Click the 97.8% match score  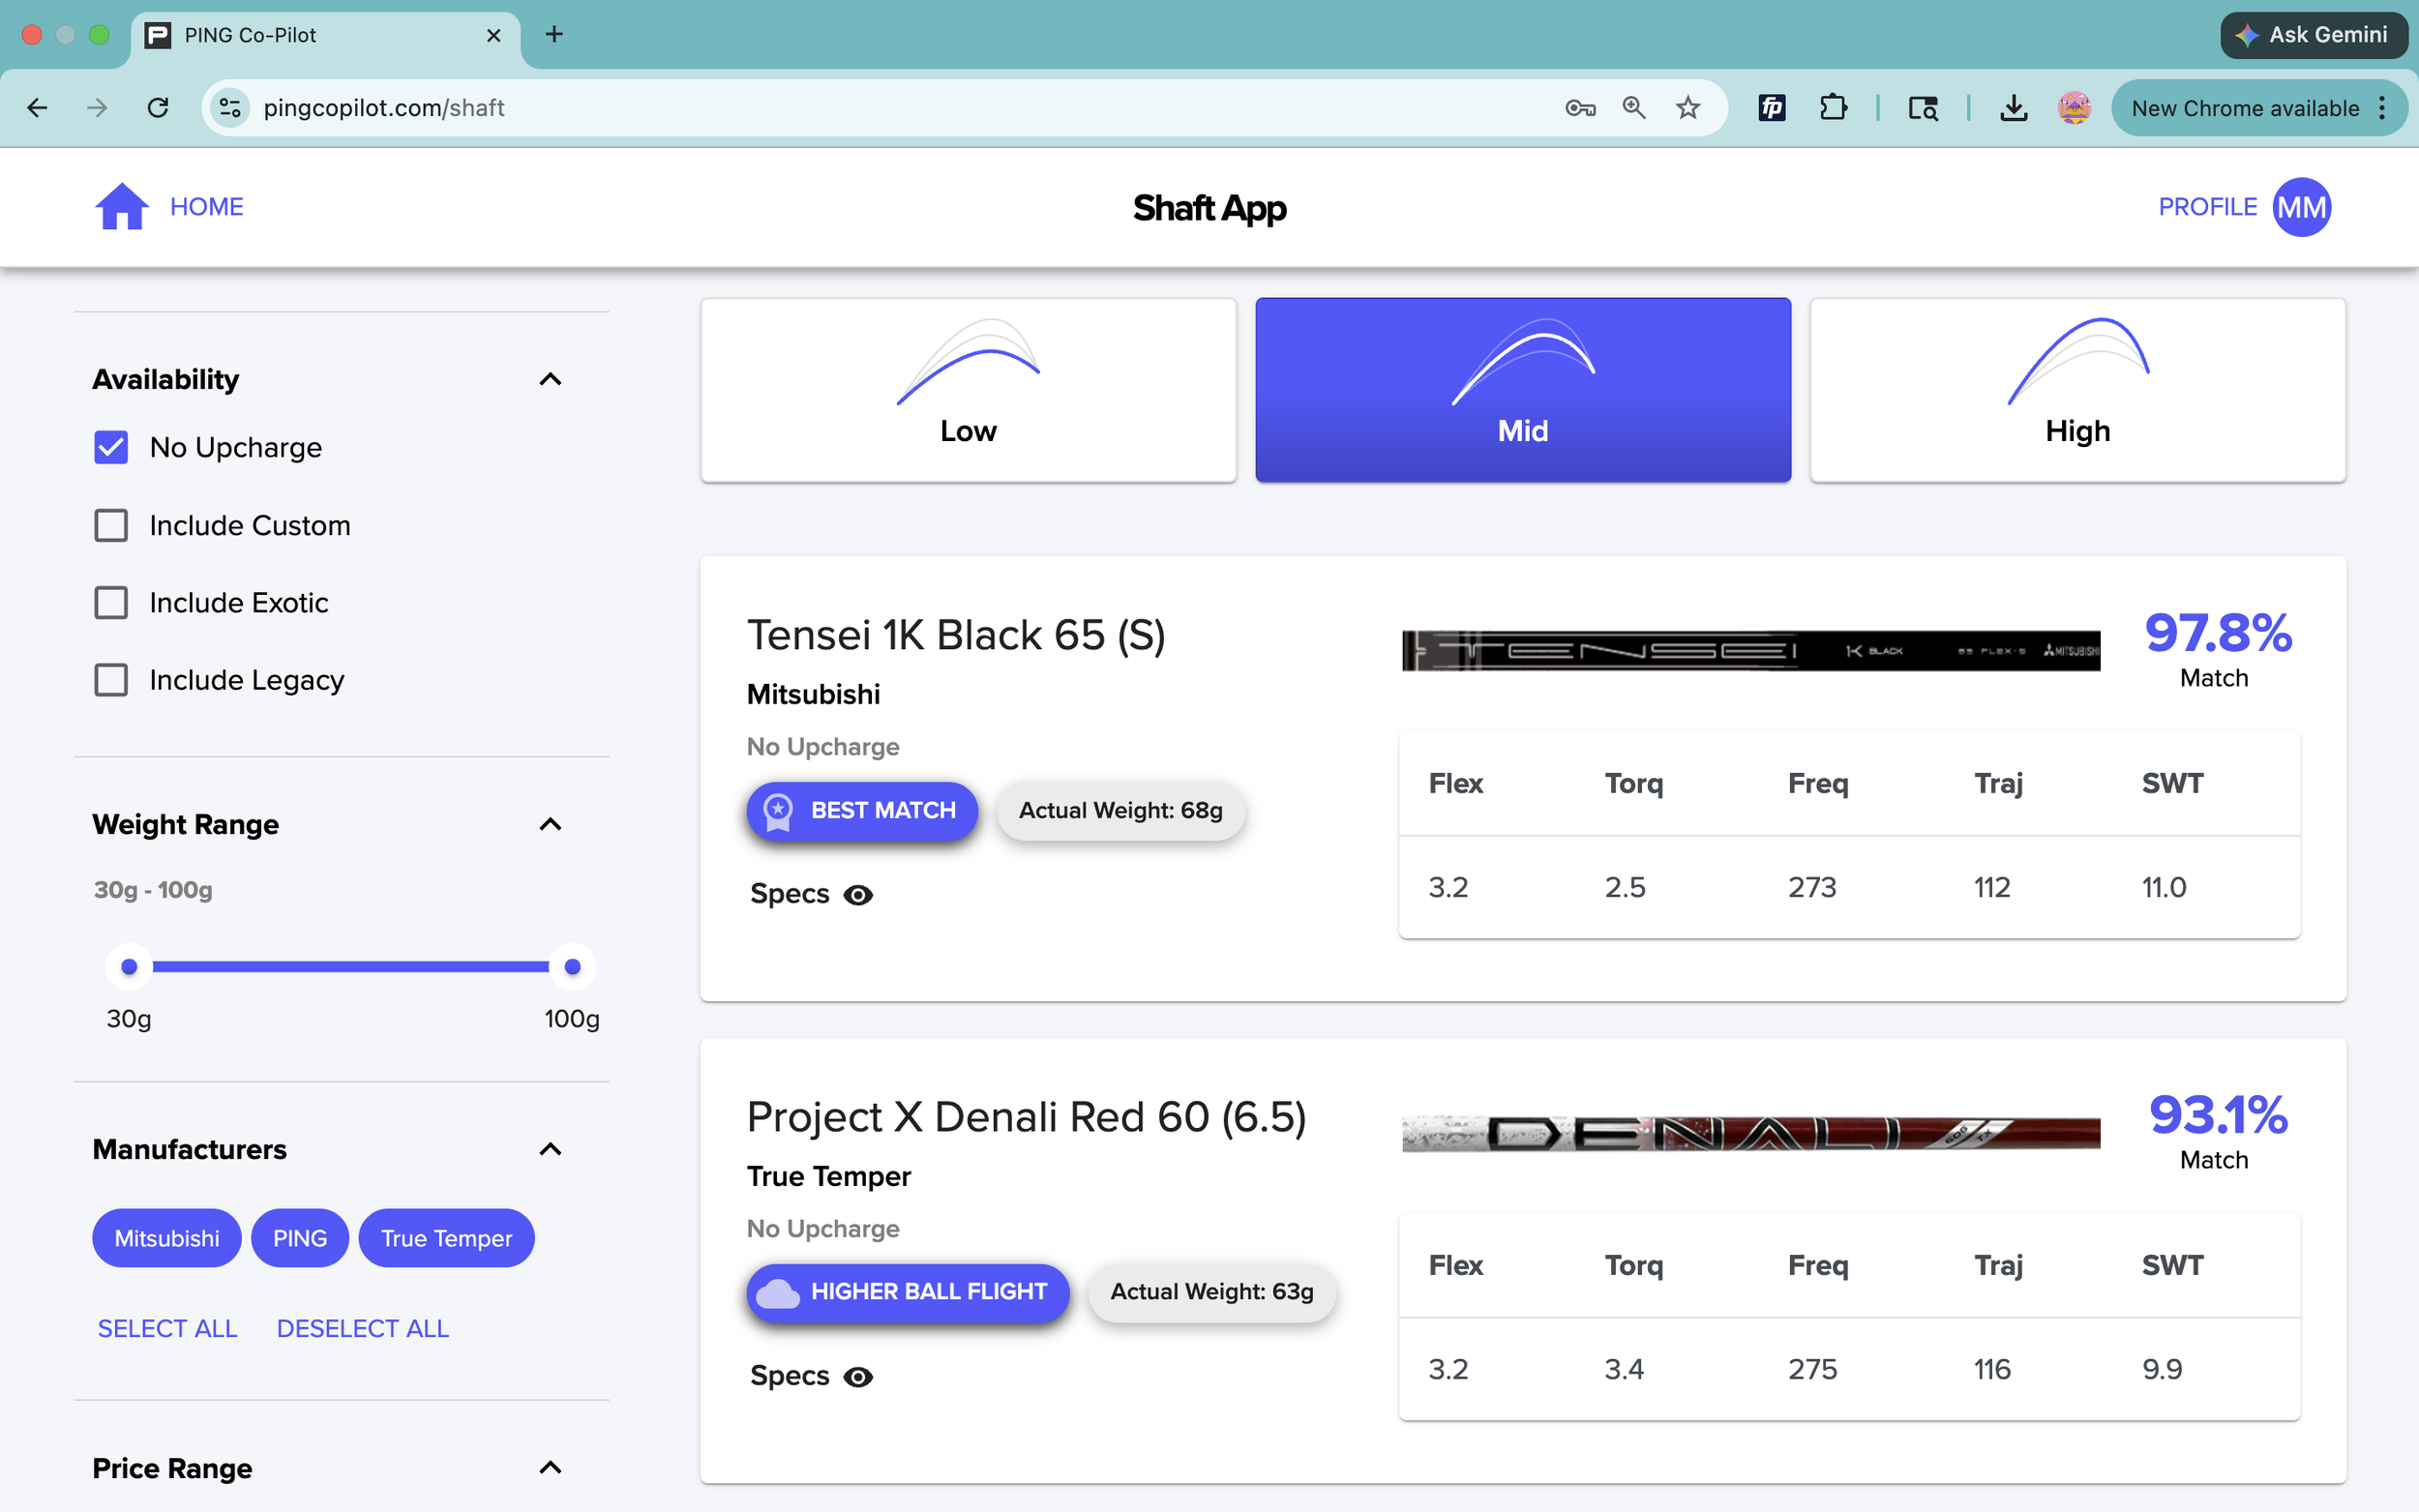tap(2218, 633)
